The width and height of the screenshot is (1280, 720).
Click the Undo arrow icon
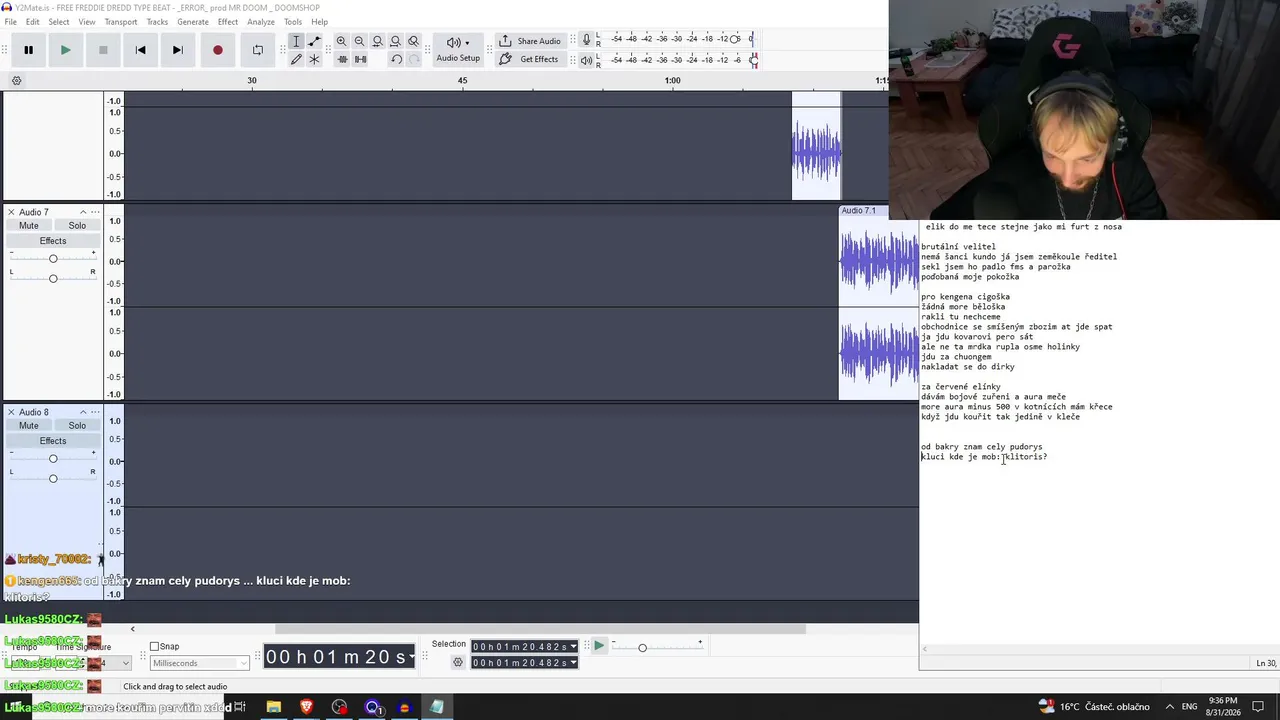click(396, 59)
